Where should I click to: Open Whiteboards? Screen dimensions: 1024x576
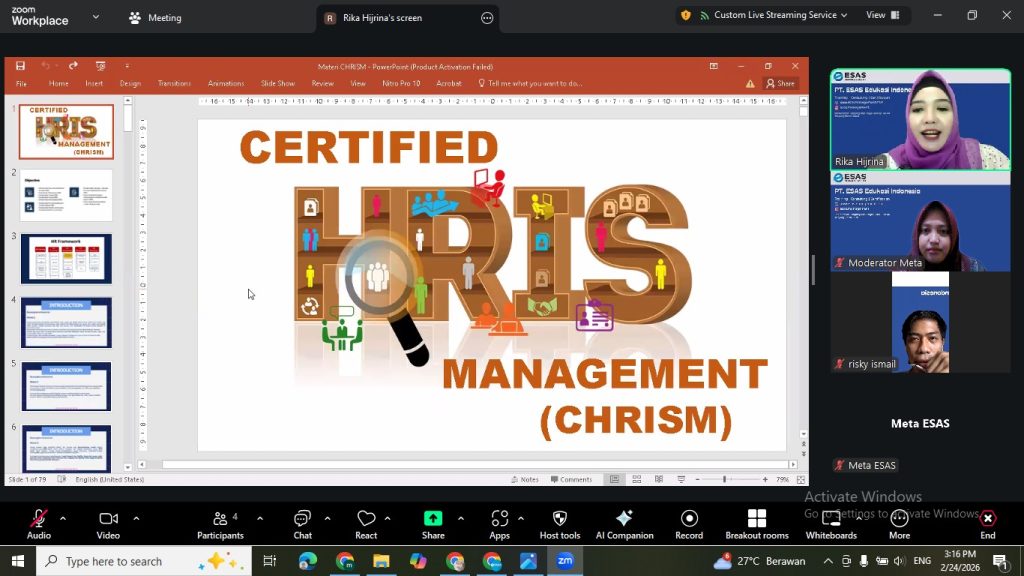pyautogui.click(x=831, y=524)
